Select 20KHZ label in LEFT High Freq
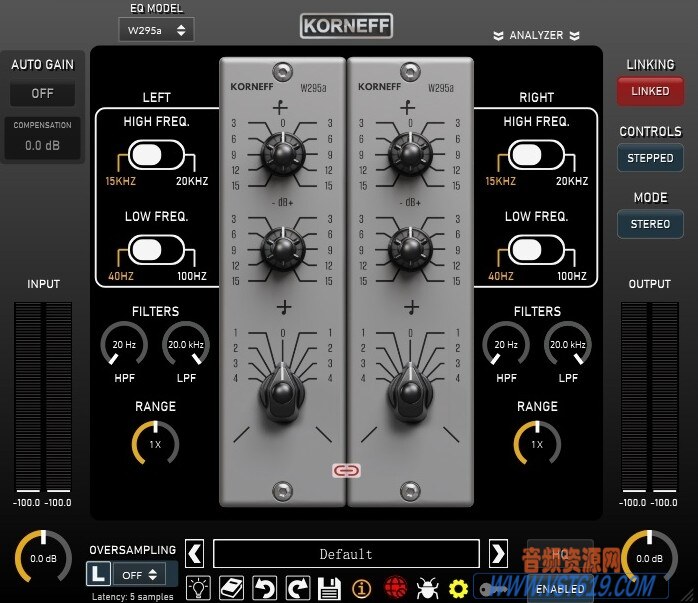 pyautogui.click(x=192, y=181)
